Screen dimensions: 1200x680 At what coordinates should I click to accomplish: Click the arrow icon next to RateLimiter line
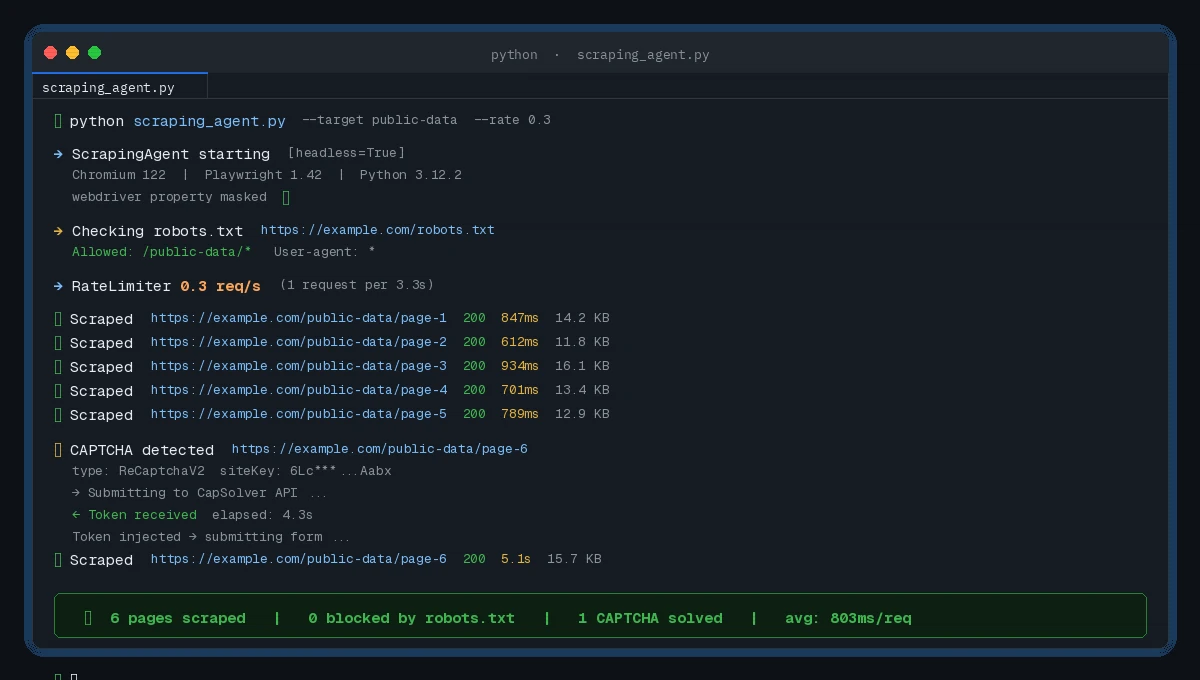pos(58,286)
